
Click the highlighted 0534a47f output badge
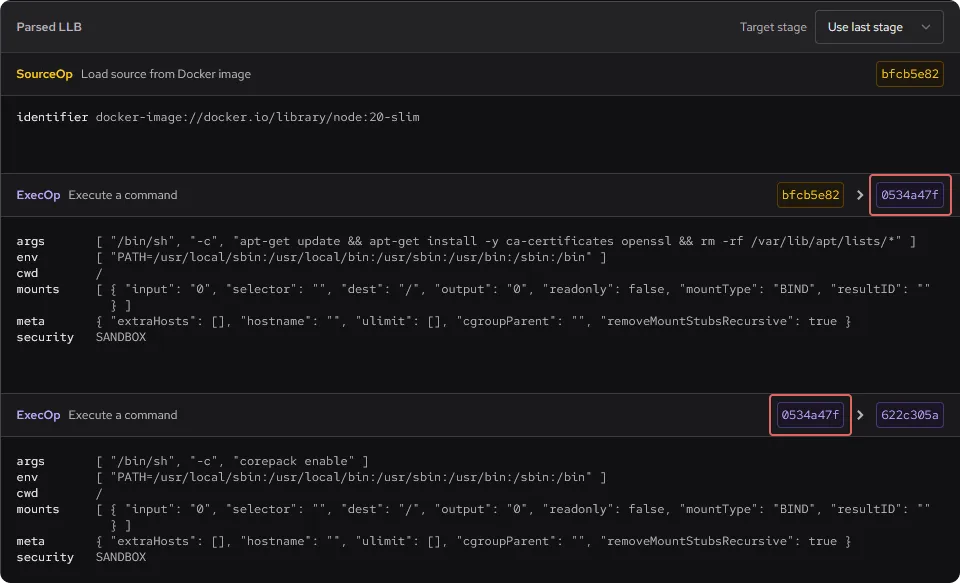coord(910,195)
